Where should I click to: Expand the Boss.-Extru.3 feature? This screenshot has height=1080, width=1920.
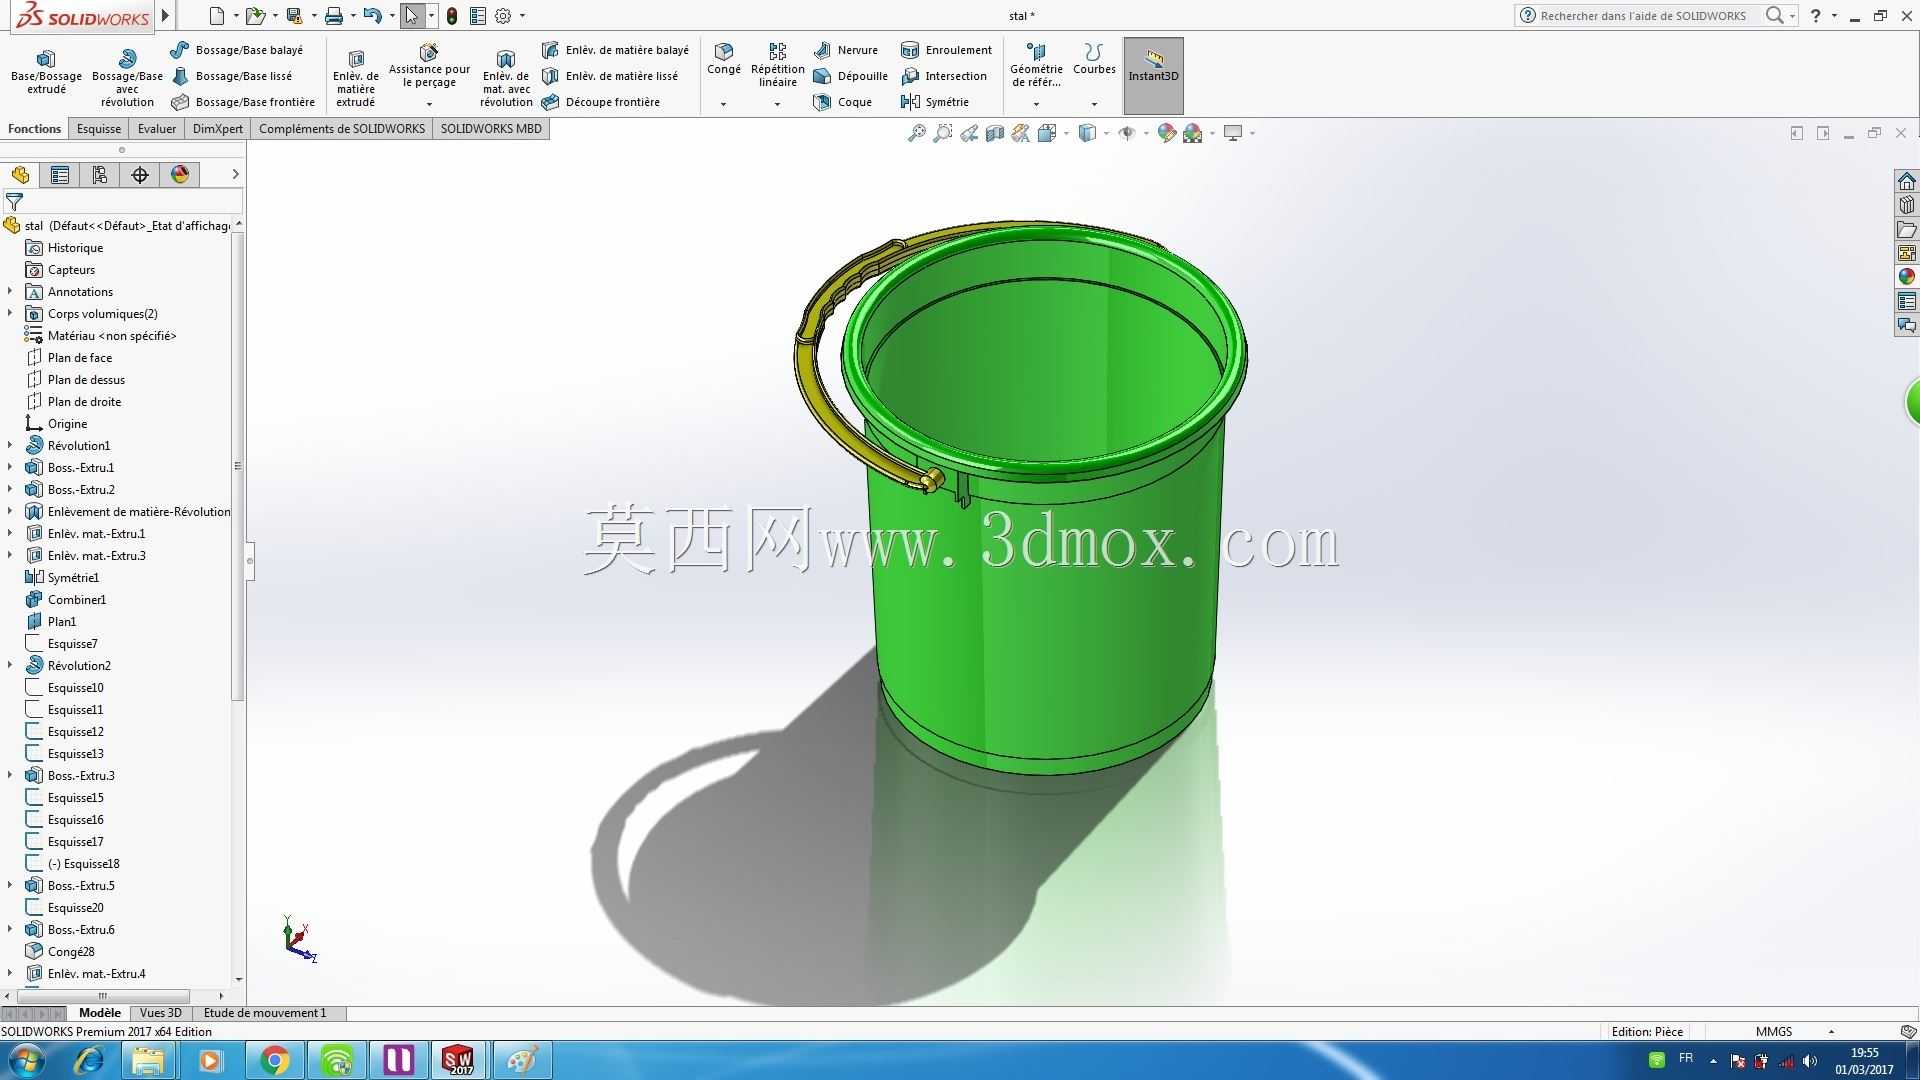click(10, 775)
